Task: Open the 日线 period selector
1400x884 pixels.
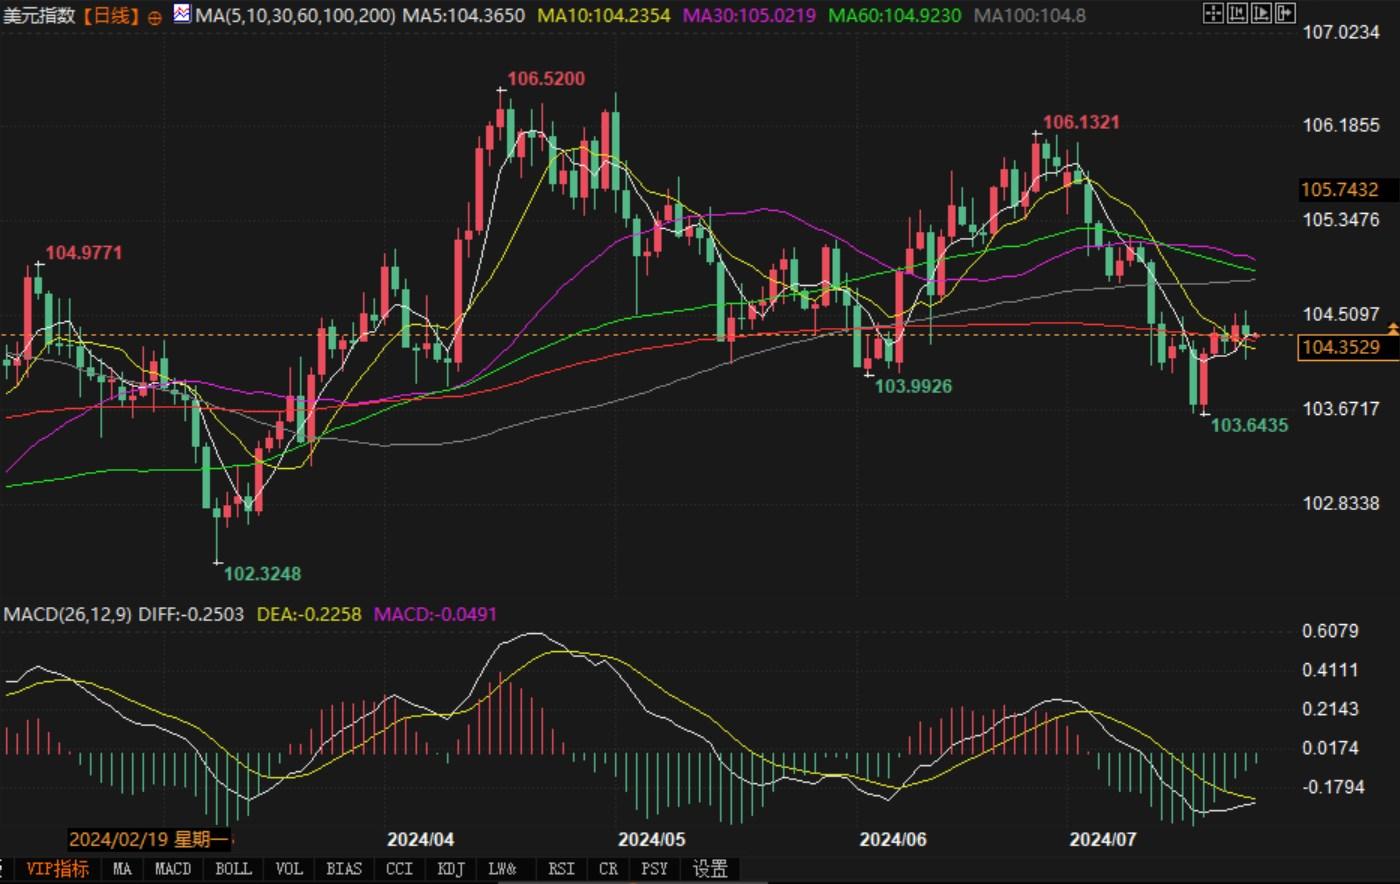Action: click(x=110, y=16)
